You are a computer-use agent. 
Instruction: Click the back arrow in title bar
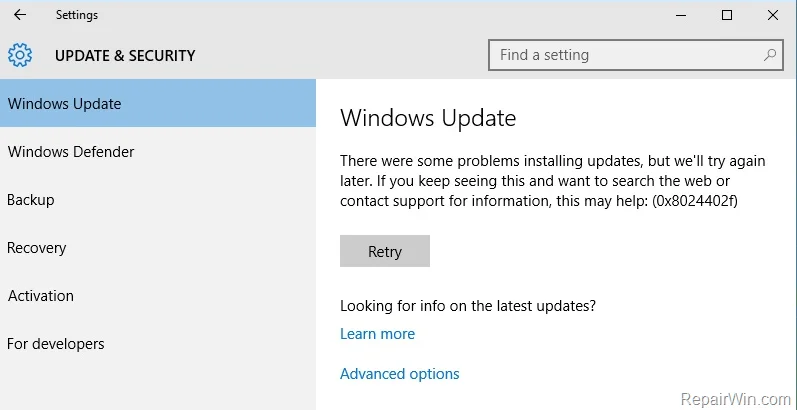click(19, 15)
